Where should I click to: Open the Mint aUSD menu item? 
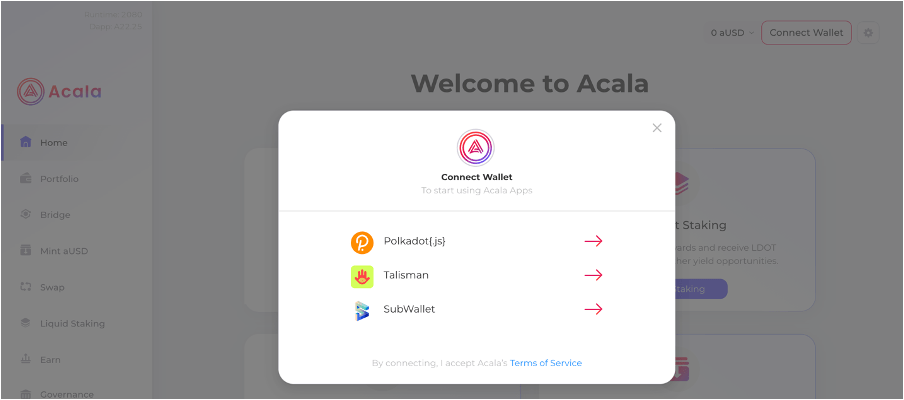[x=67, y=250]
